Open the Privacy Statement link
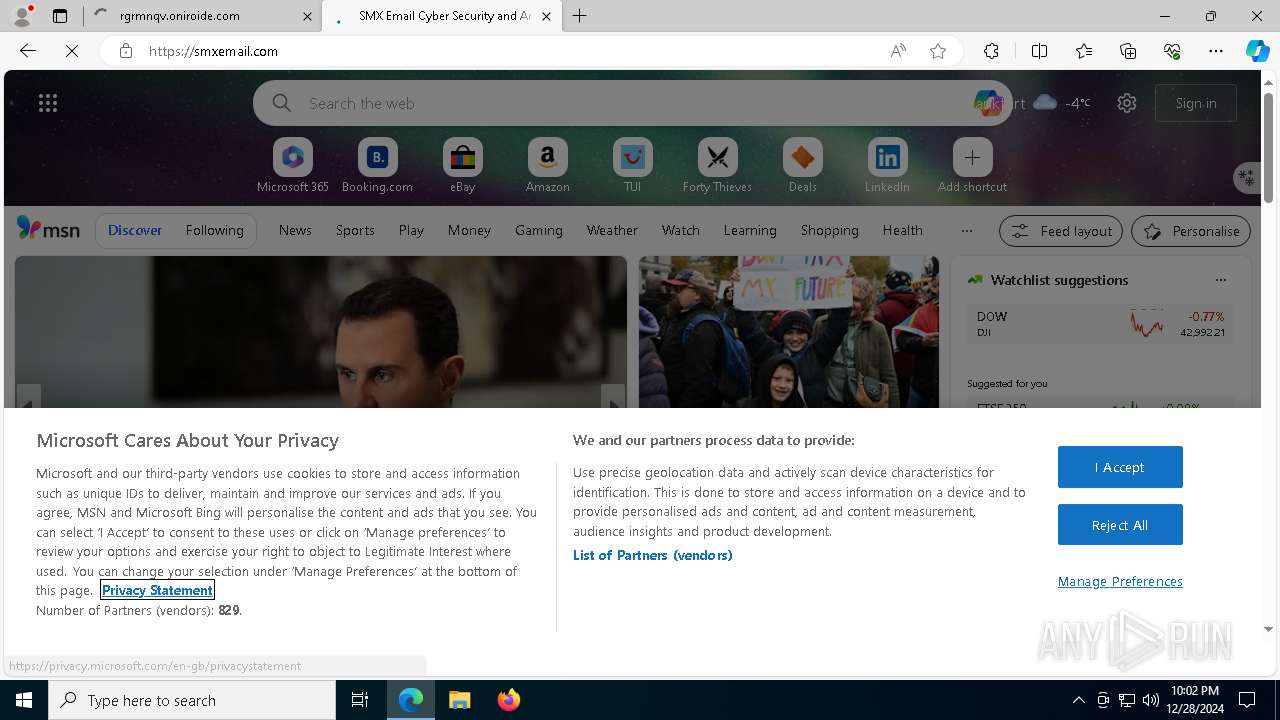Image resolution: width=1280 pixels, height=720 pixels. pyautogui.click(x=157, y=590)
